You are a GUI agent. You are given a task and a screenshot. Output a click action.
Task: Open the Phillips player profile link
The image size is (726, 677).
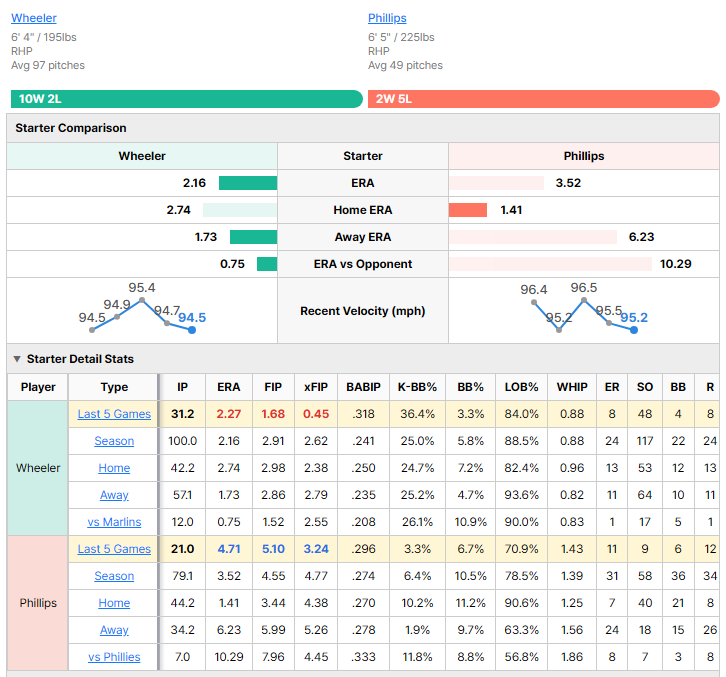tap(387, 18)
